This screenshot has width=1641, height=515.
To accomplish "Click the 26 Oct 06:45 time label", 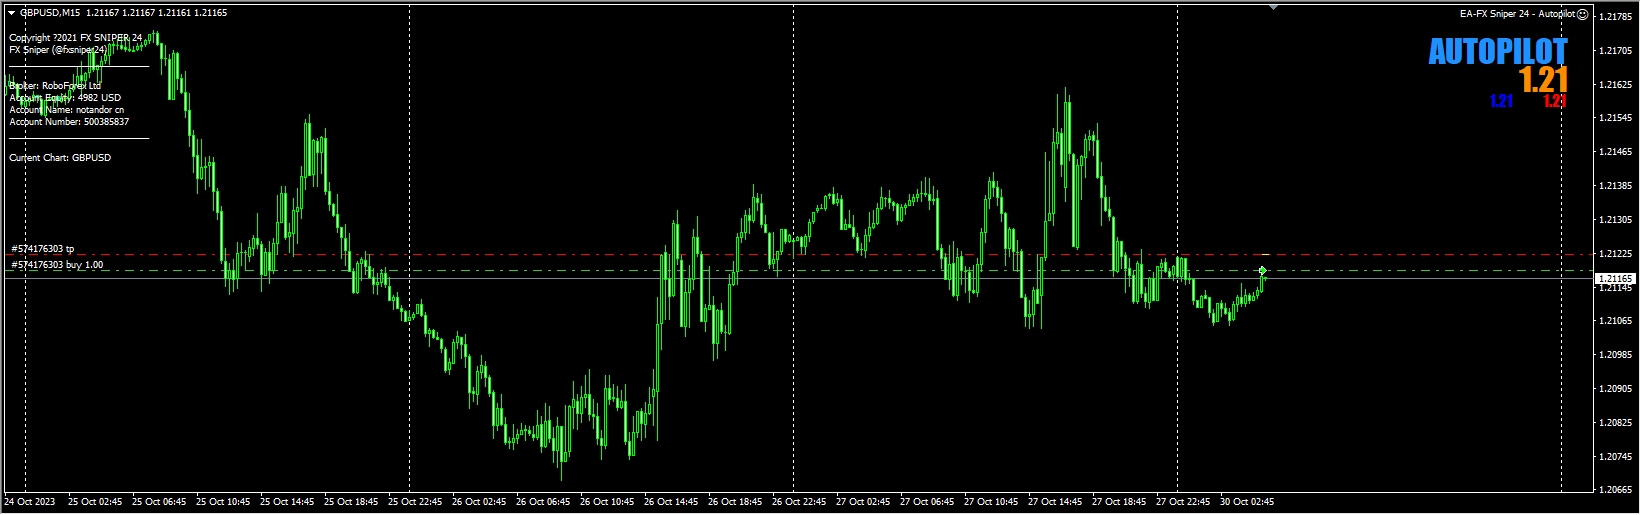I will pos(543,502).
